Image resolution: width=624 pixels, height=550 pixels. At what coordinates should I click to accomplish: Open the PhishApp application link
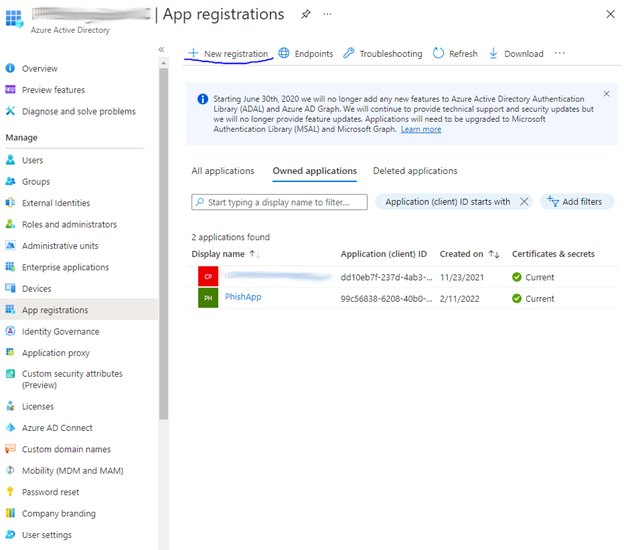[x=243, y=297]
